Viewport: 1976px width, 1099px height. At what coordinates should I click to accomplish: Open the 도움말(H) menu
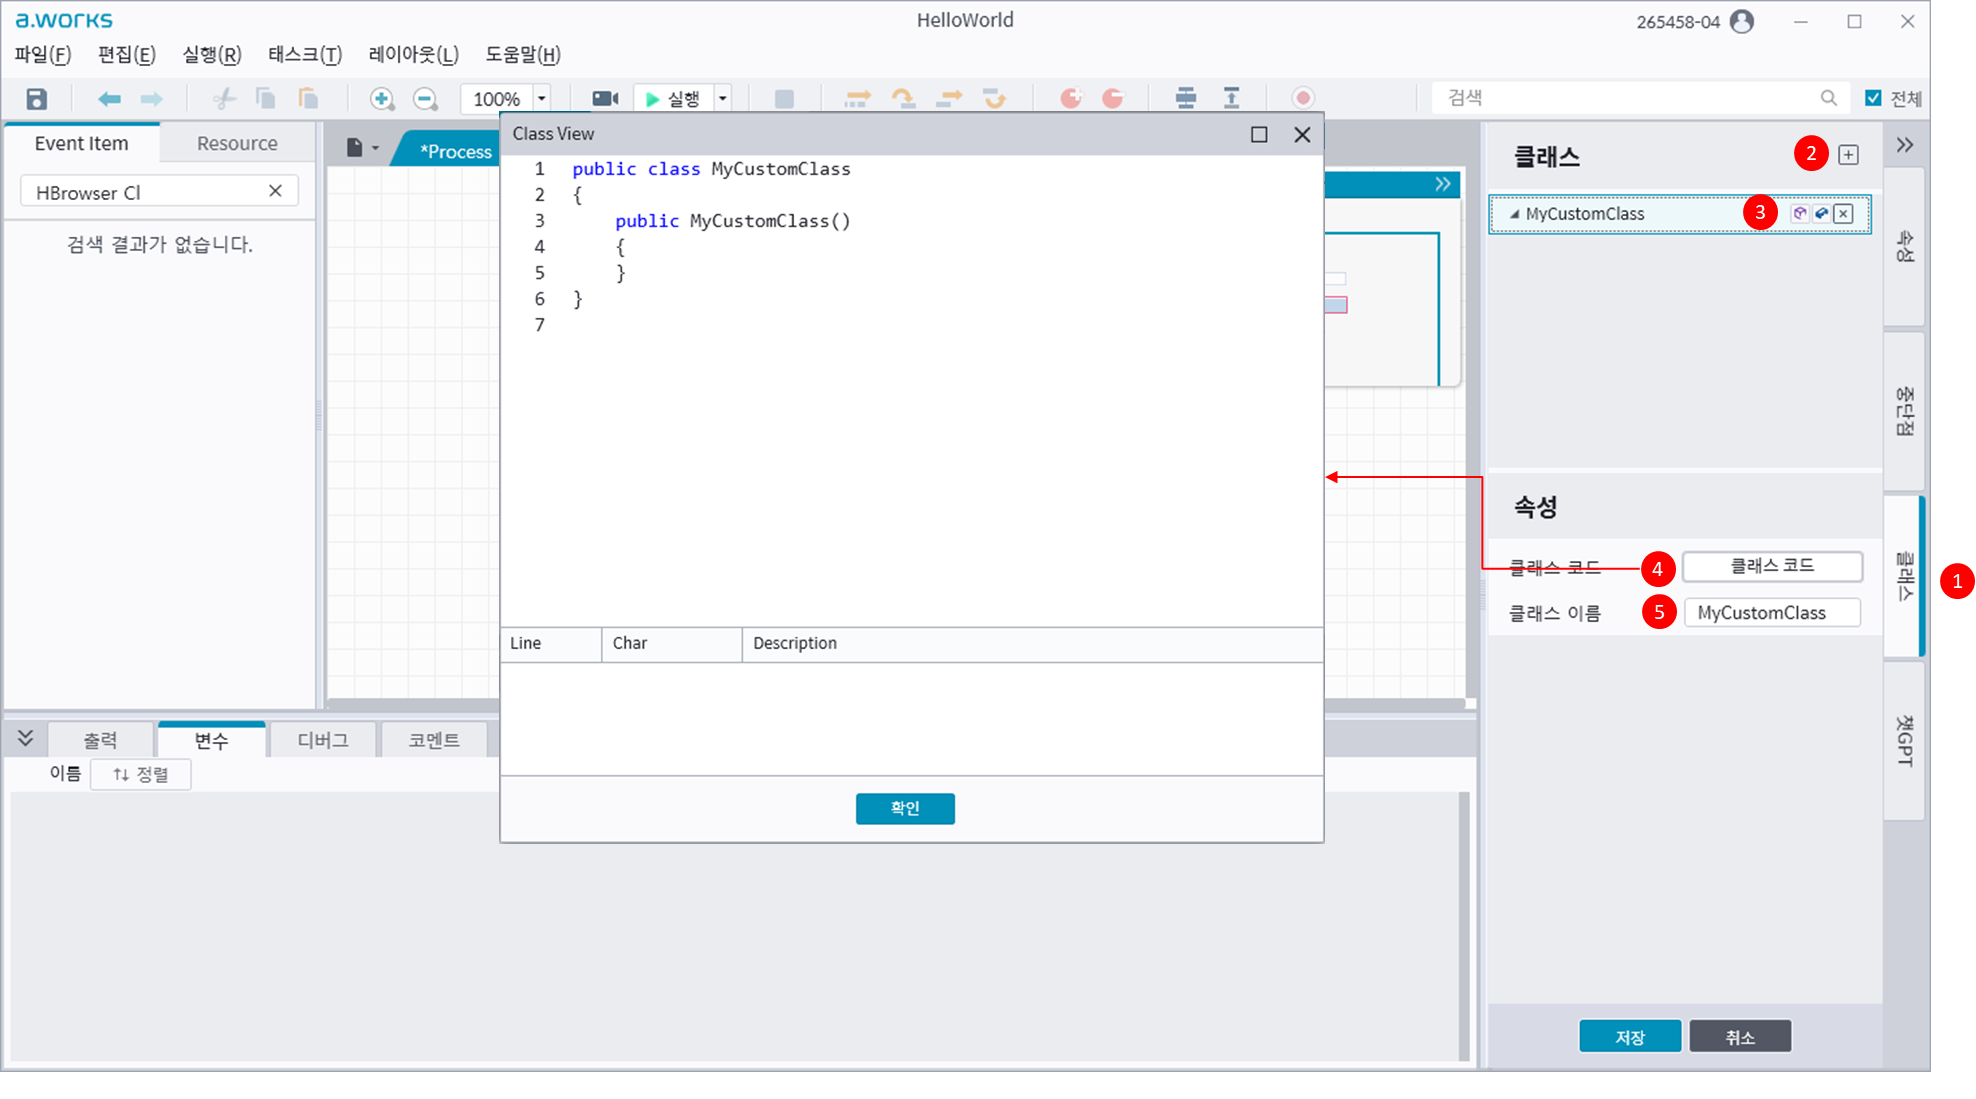coord(523,55)
